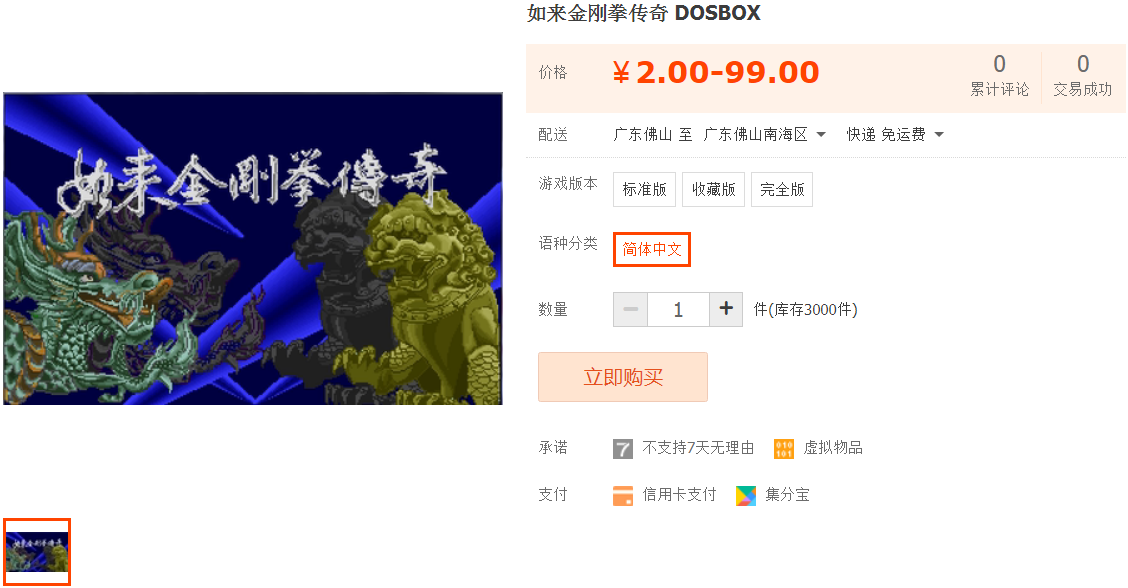
Task: Click the virtual goods 虚拟物品 icon
Action: (x=783, y=449)
